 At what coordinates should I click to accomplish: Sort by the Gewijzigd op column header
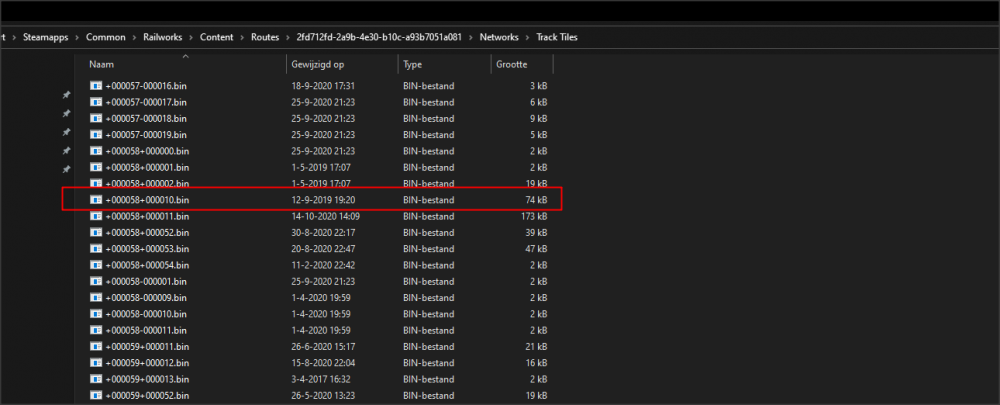[317, 64]
